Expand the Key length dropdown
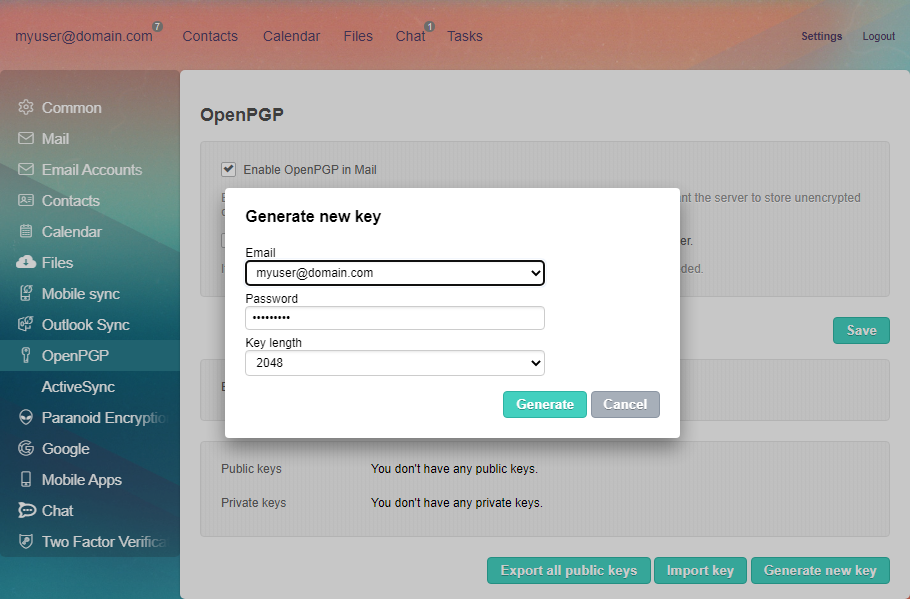 [x=394, y=362]
